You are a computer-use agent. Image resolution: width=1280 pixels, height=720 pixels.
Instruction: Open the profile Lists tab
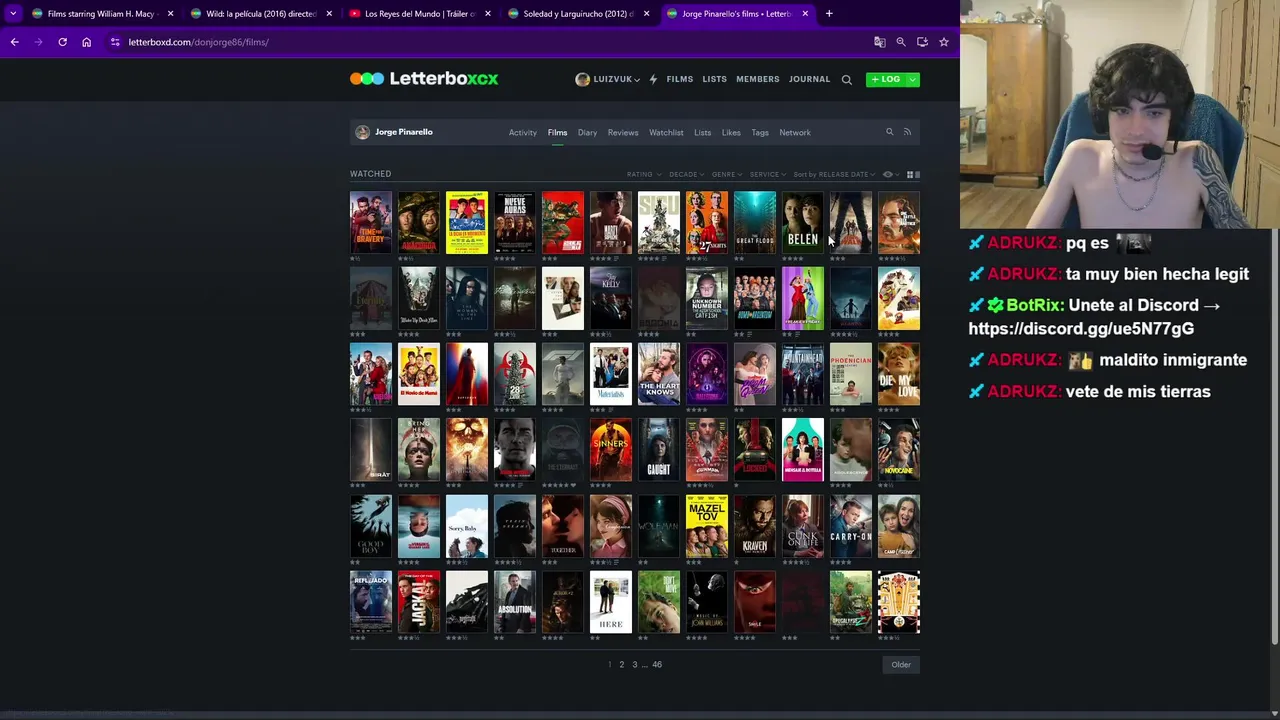point(703,132)
